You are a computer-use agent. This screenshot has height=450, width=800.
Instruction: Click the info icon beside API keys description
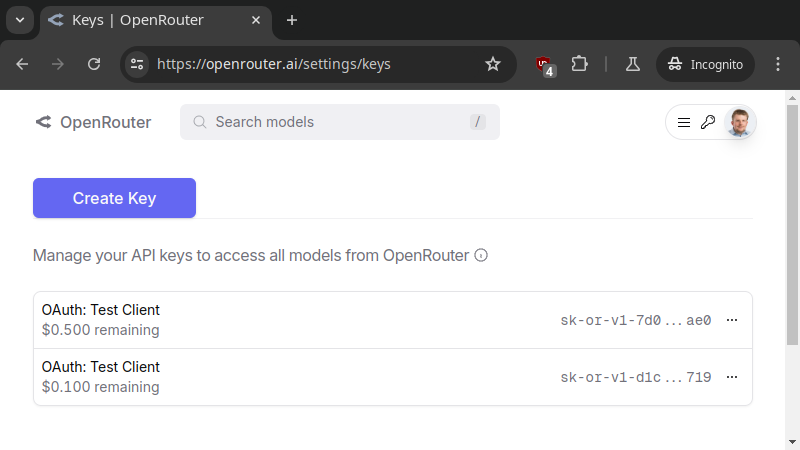pyautogui.click(x=481, y=255)
